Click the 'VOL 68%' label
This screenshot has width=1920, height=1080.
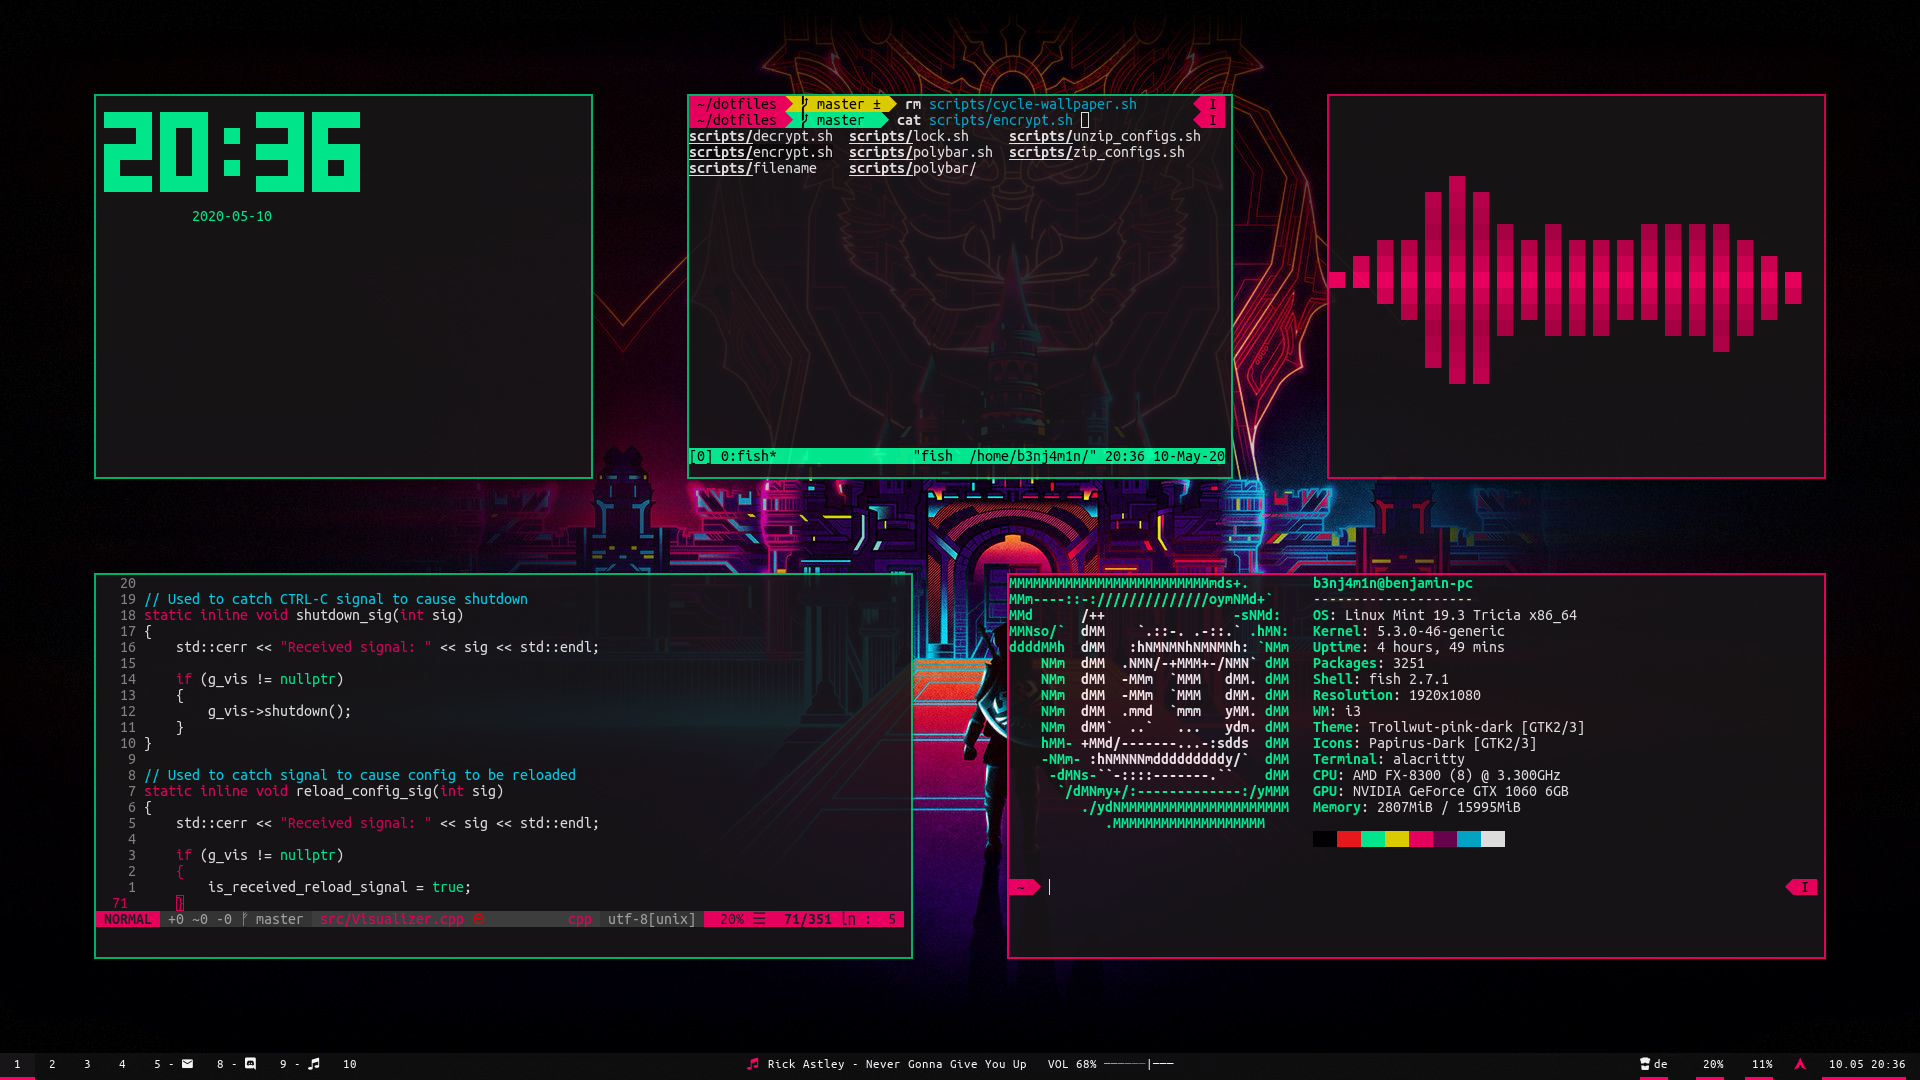click(x=1072, y=1064)
